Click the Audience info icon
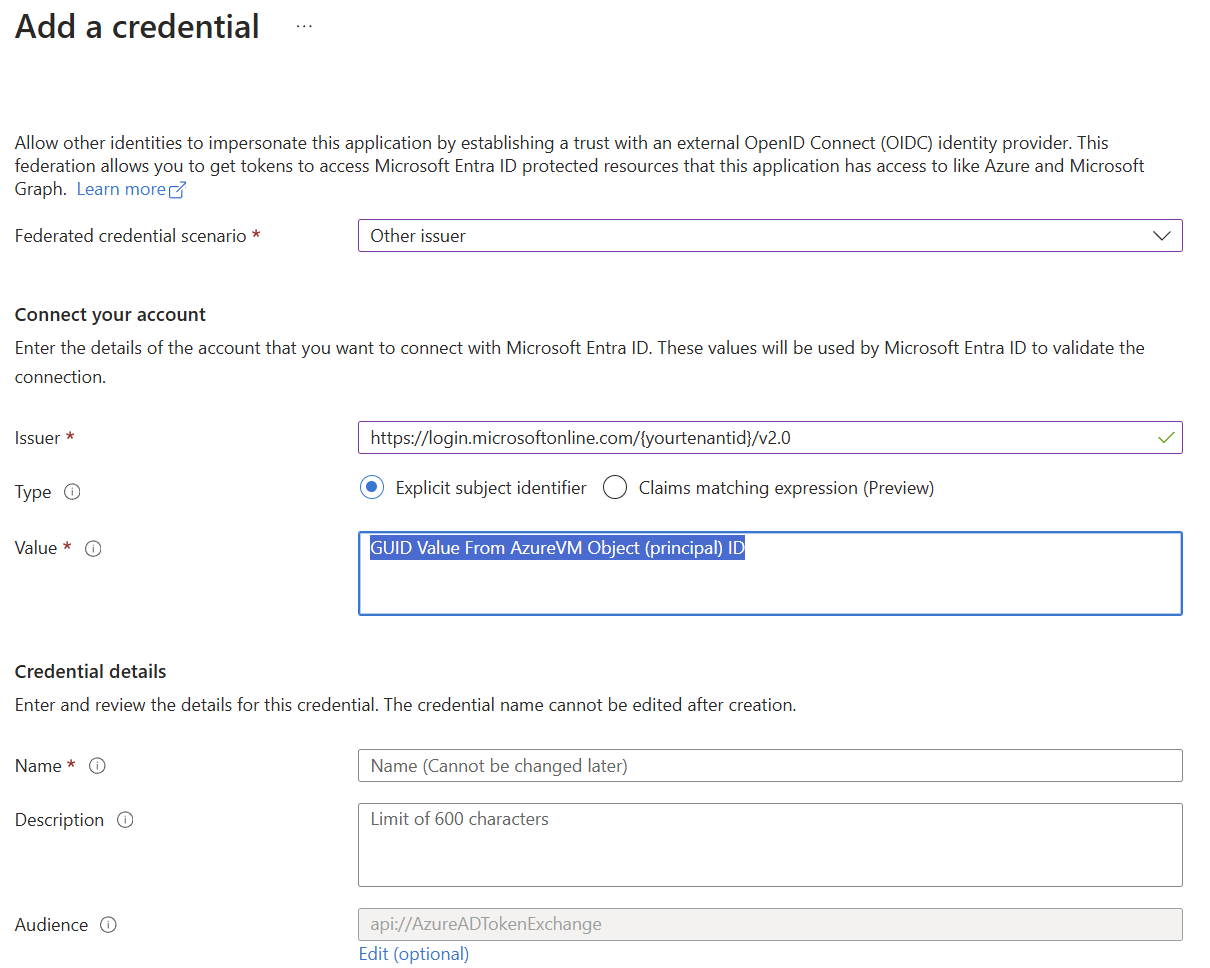 tap(108, 925)
